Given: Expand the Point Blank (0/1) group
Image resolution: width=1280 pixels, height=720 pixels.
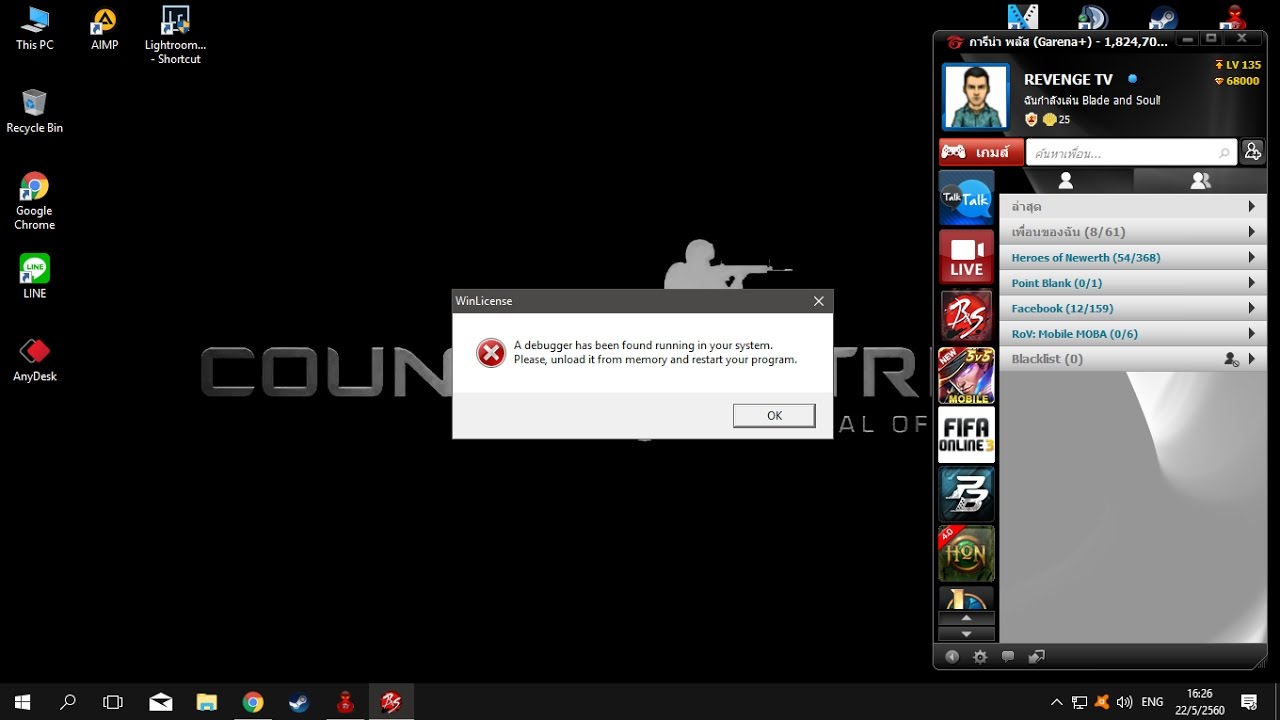Looking at the screenshot, I should click(1133, 283).
